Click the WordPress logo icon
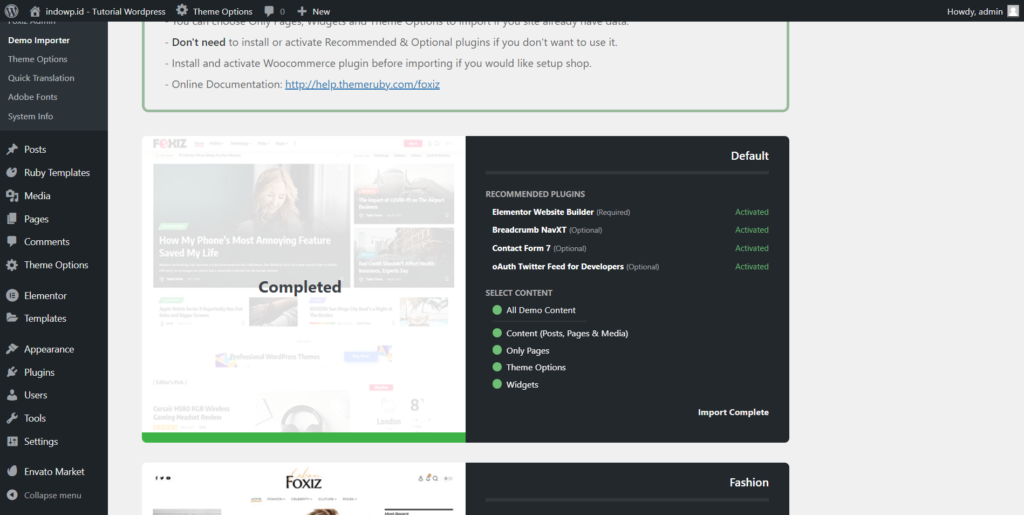 (x=12, y=11)
